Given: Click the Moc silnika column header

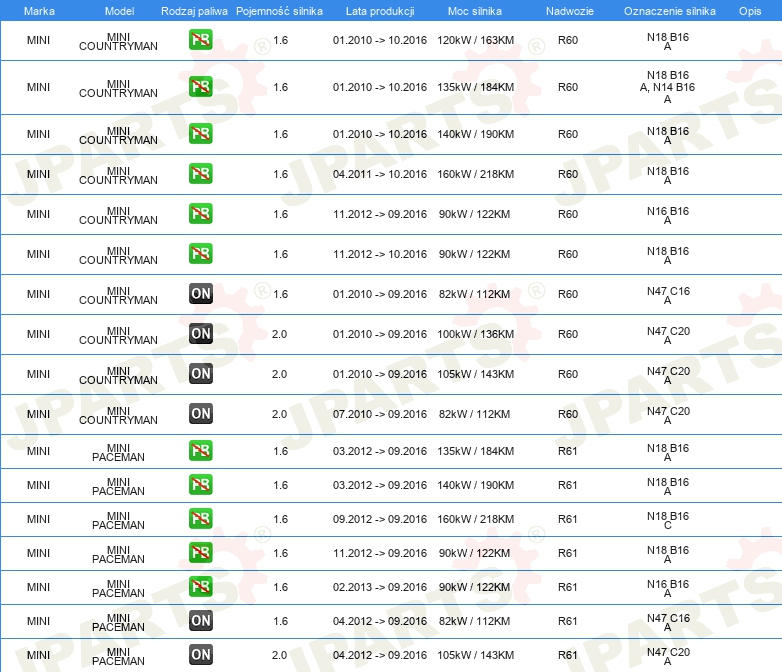Looking at the screenshot, I should click(475, 11).
